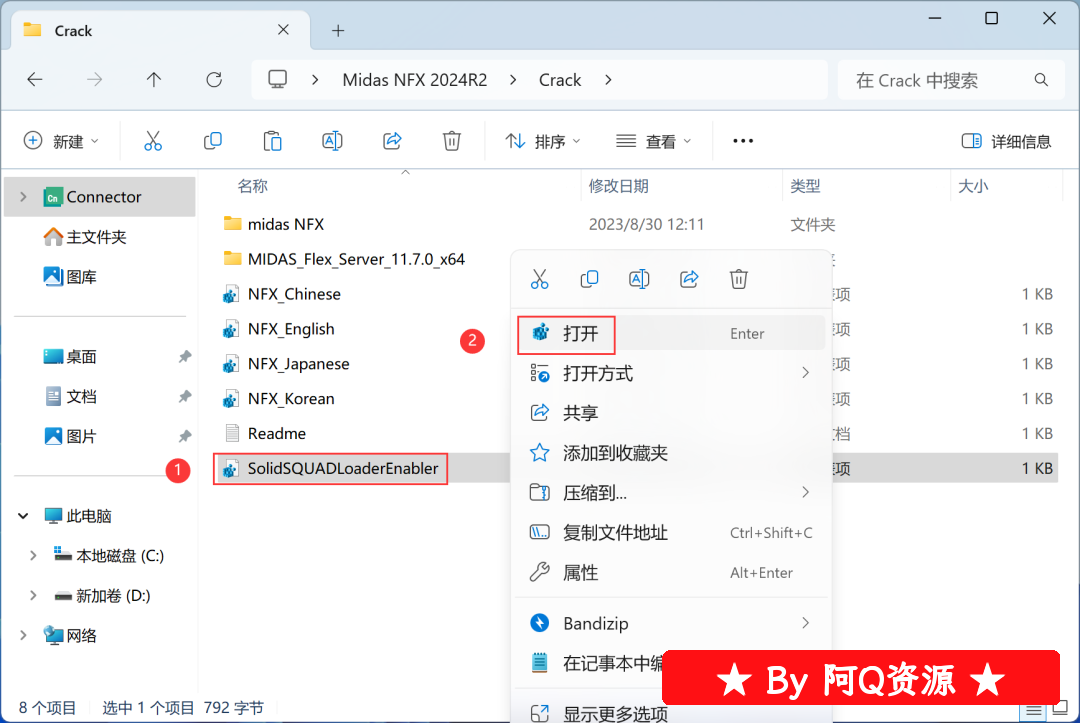
Task: Open 主文件夹 in the sidebar
Action: (x=96, y=237)
